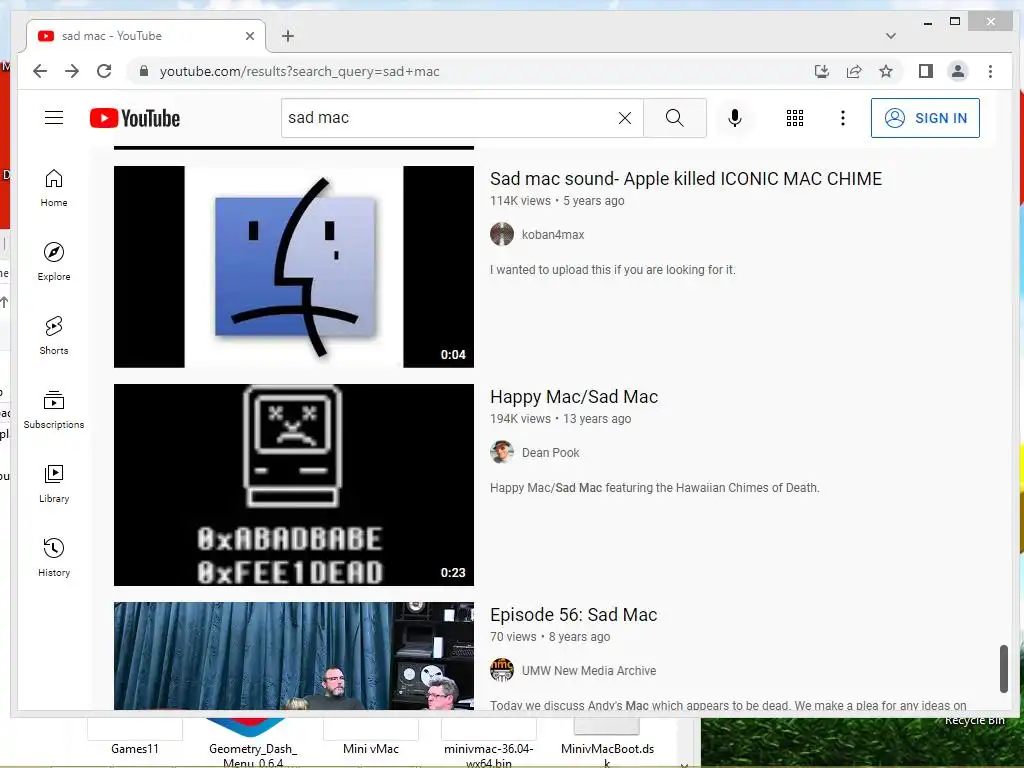This screenshot has height=768, width=1024.
Task: Select Recycle Bin on desktop
Action: [x=974, y=720]
